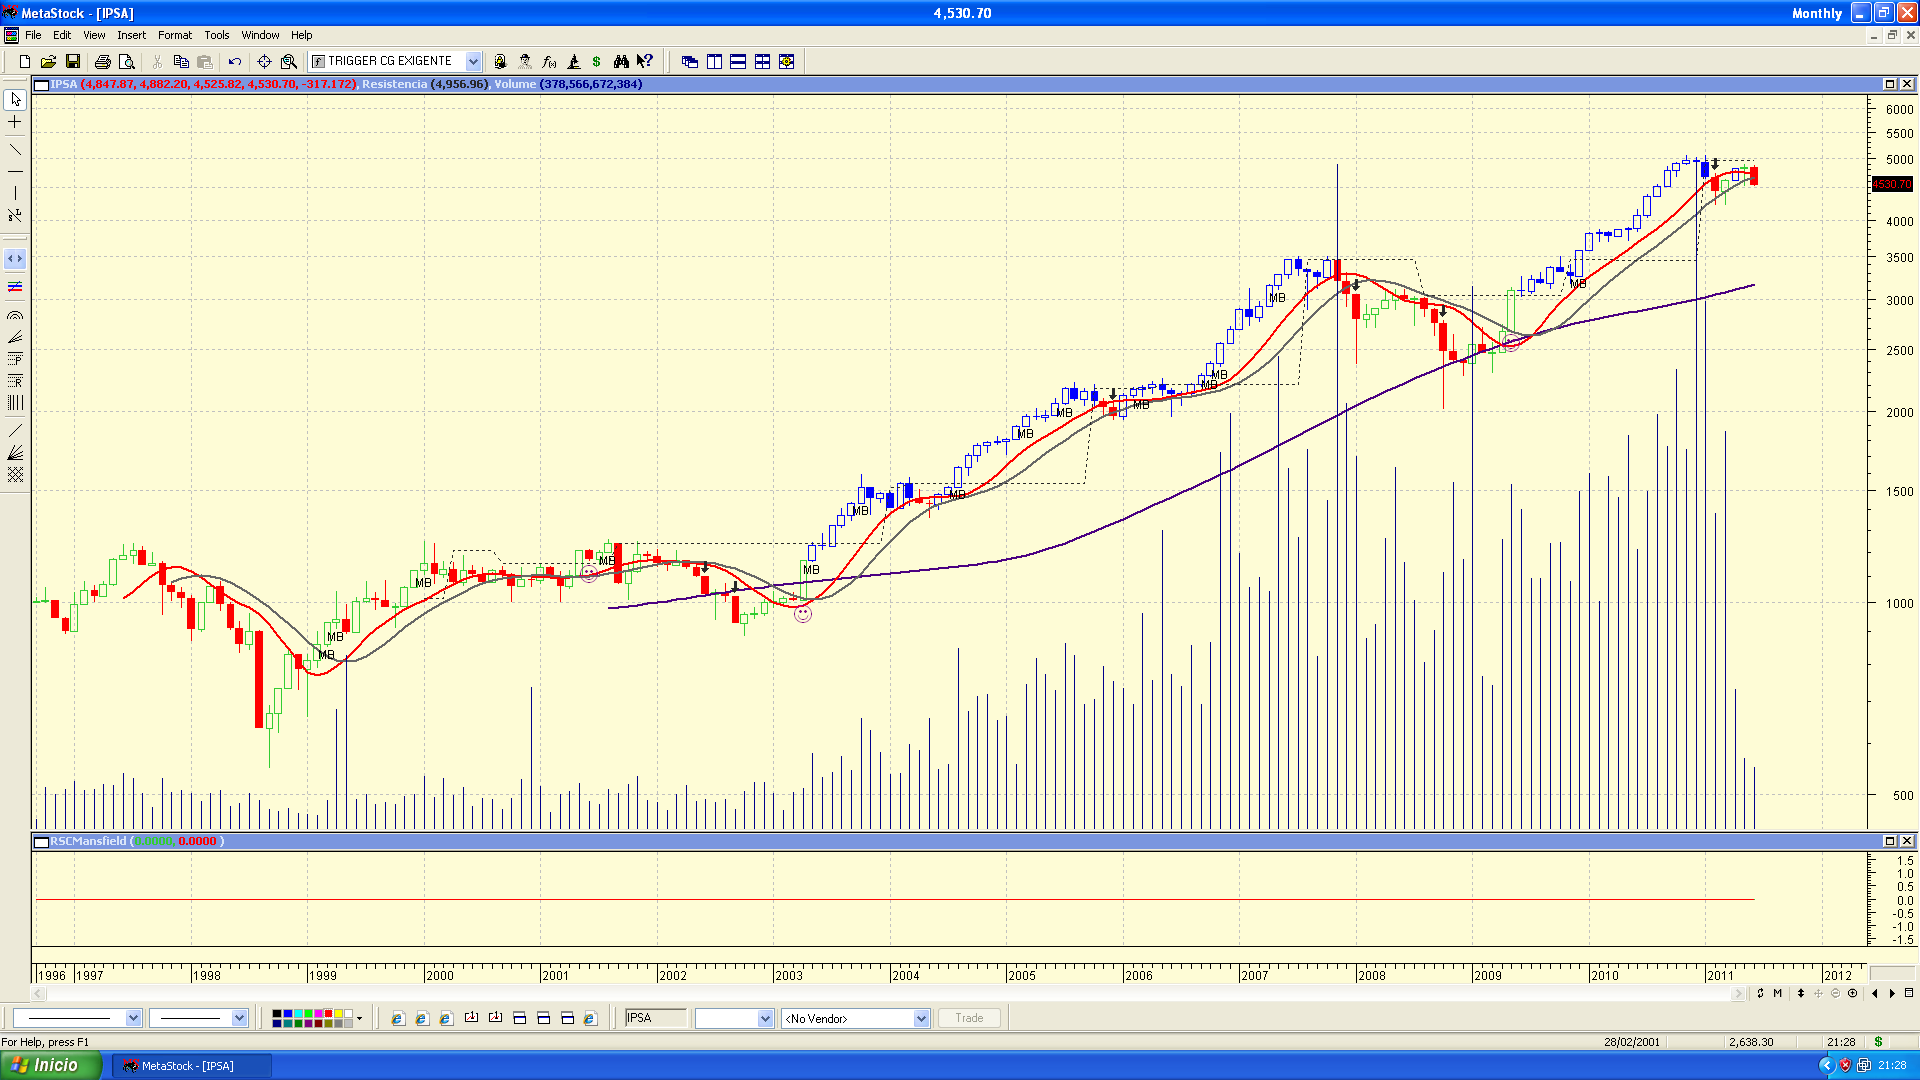This screenshot has height=1080, width=1920.
Task: Click the Print Preview icon
Action: pyautogui.click(x=126, y=62)
